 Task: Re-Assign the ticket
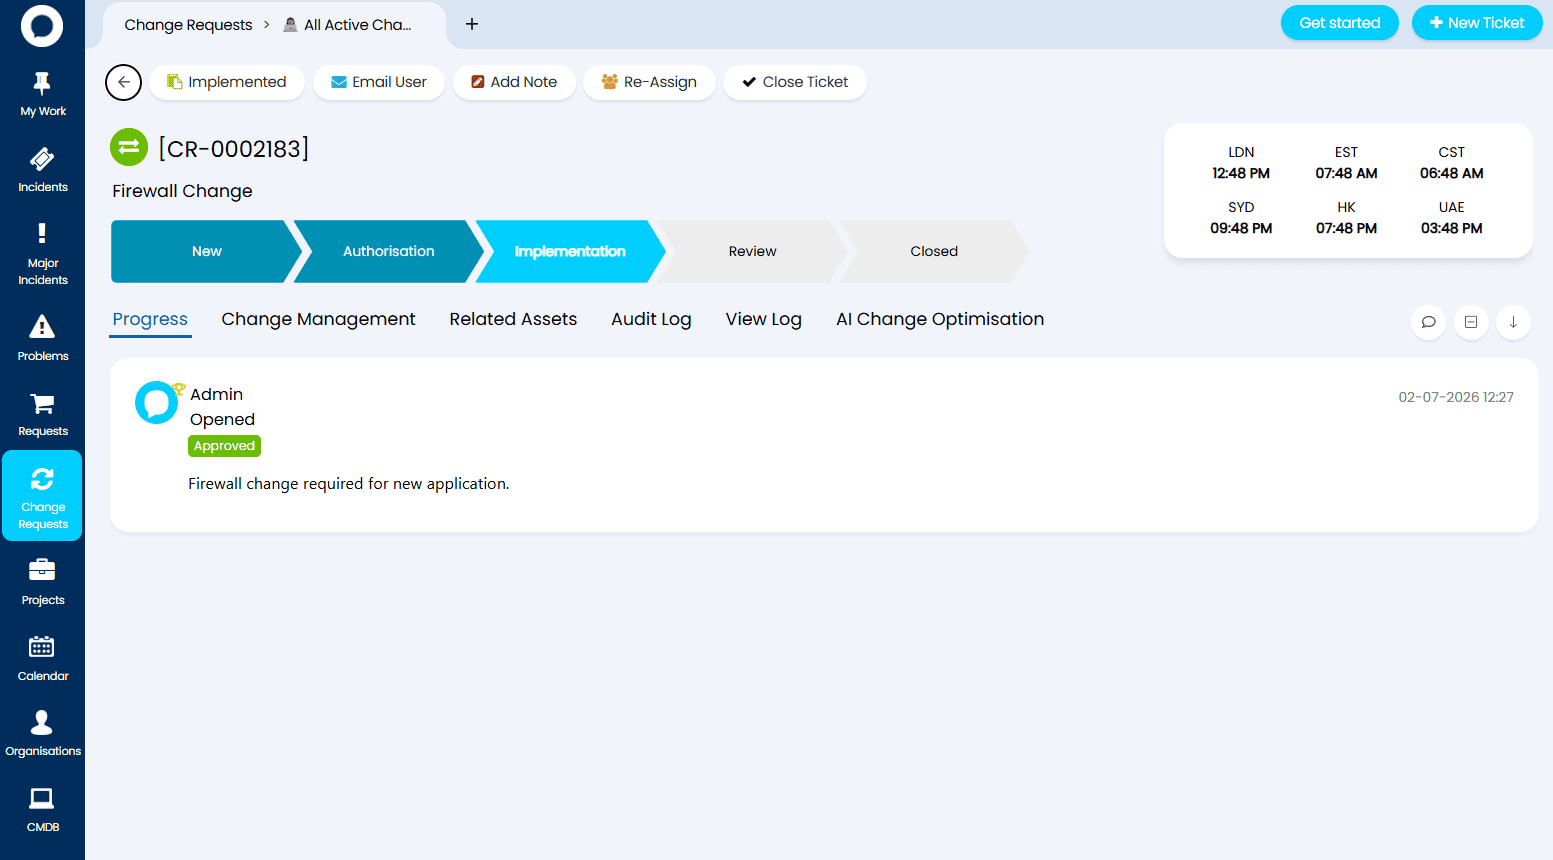tap(649, 82)
